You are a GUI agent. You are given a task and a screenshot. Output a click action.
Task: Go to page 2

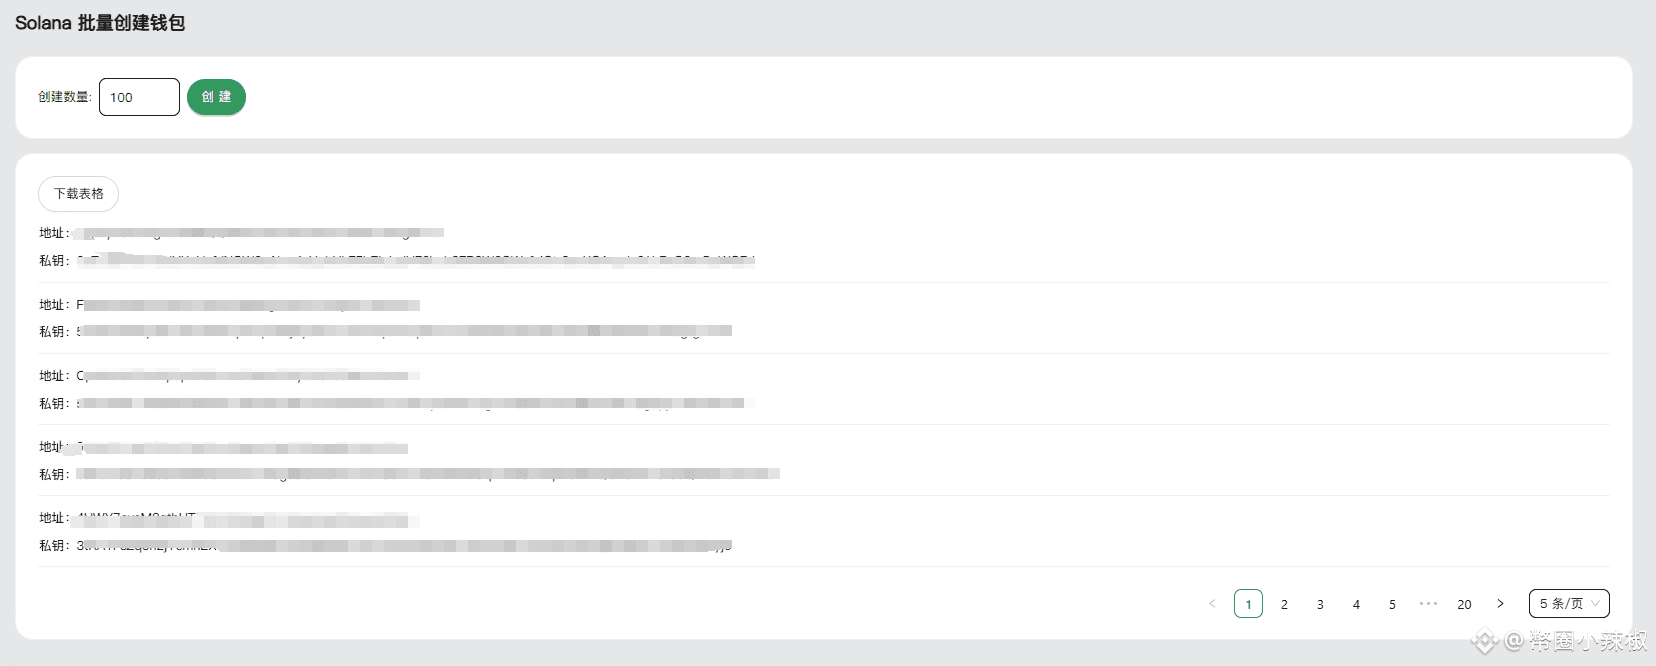coord(1284,604)
